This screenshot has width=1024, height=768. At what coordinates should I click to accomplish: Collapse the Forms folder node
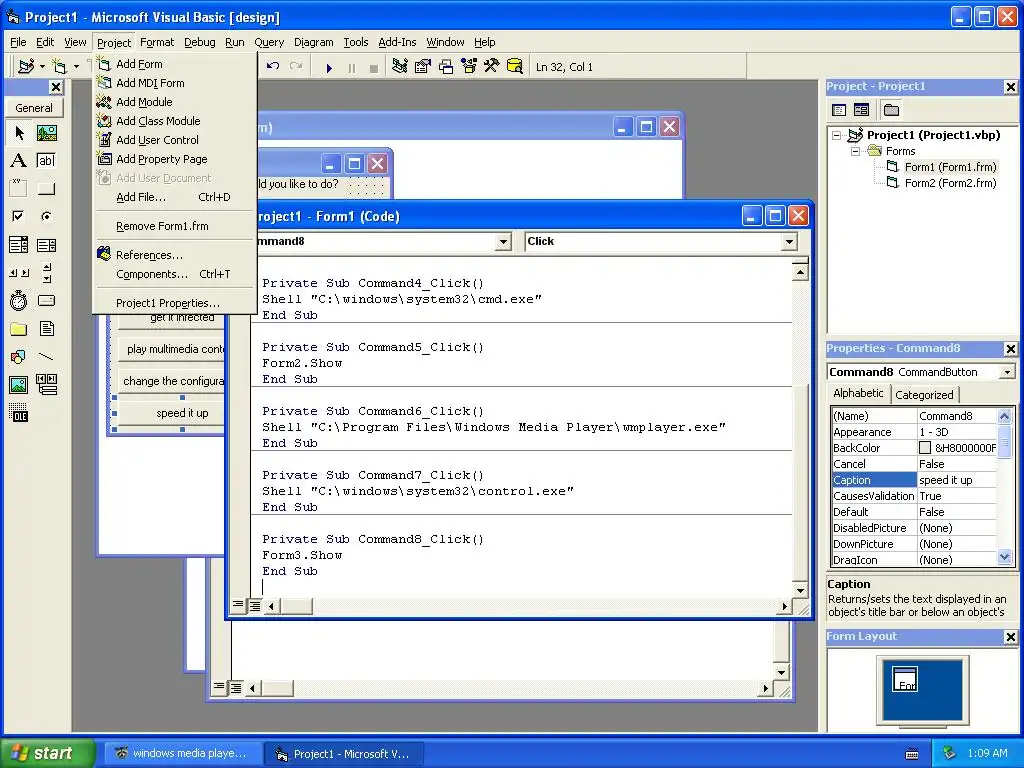click(x=856, y=151)
